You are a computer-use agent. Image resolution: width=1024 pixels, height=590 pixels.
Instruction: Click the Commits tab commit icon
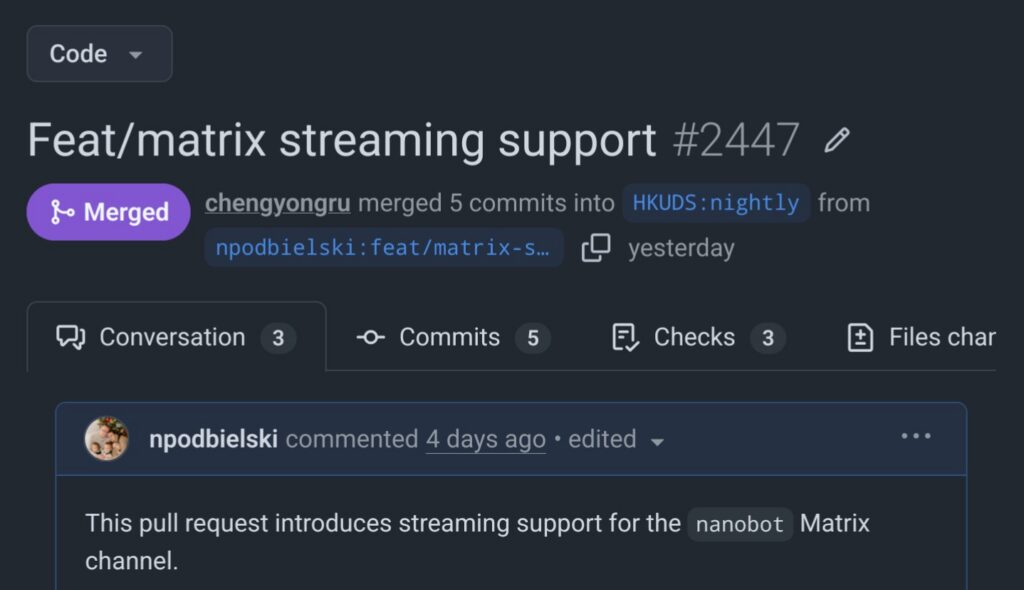click(x=371, y=338)
